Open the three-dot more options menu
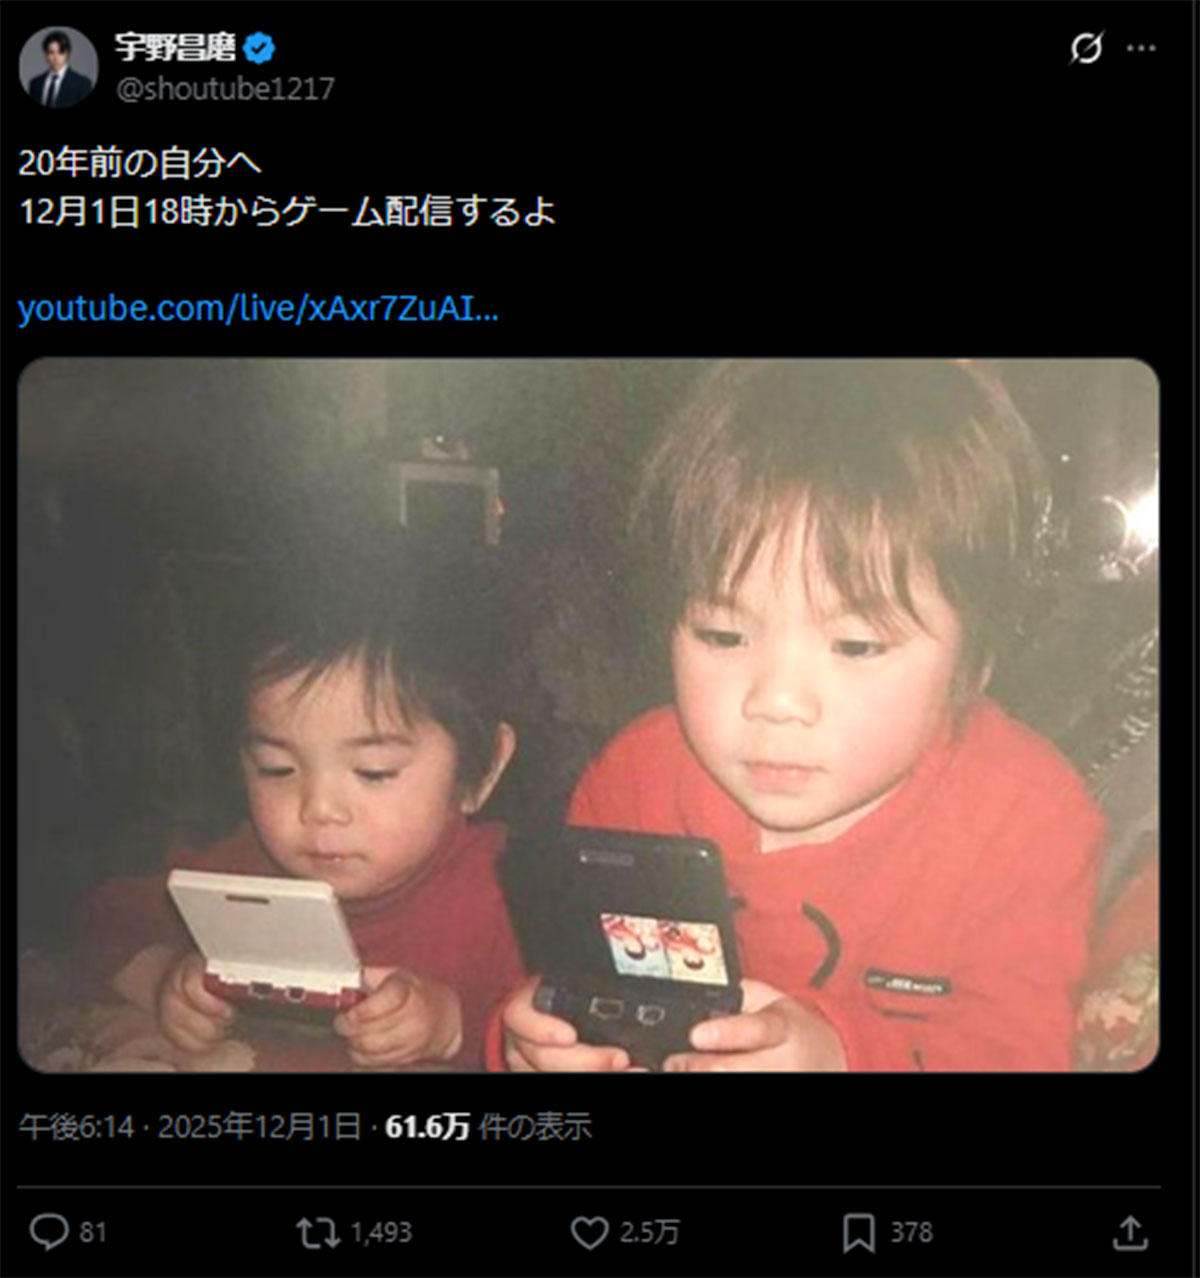 click(1141, 48)
